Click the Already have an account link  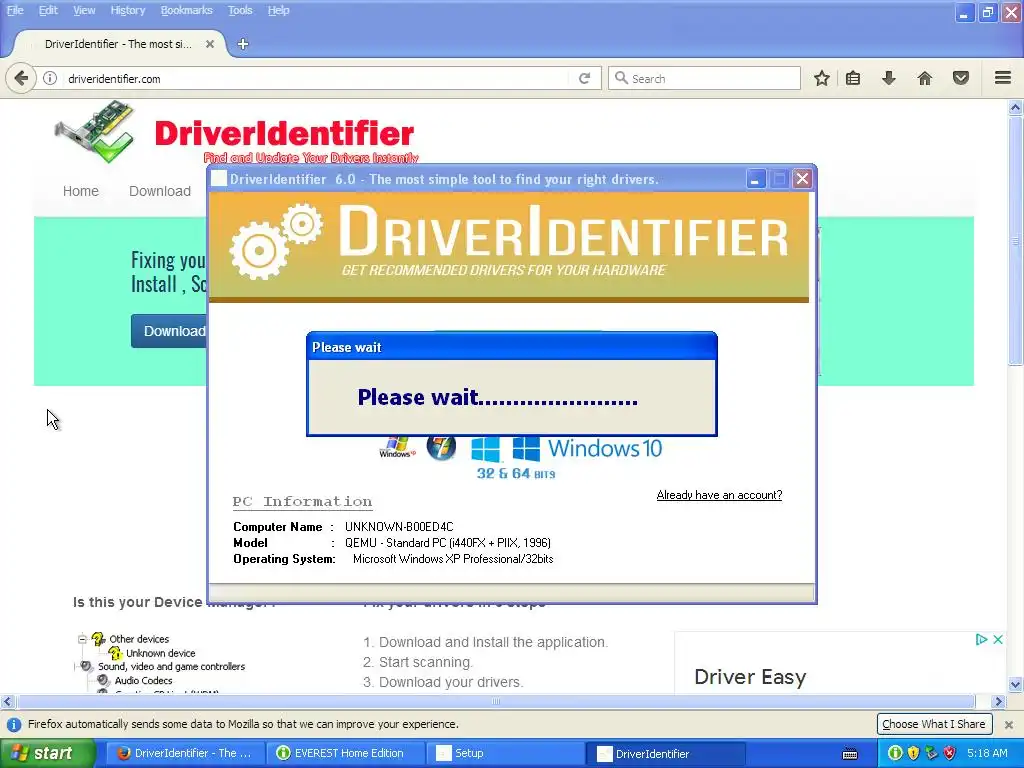tap(719, 495)
